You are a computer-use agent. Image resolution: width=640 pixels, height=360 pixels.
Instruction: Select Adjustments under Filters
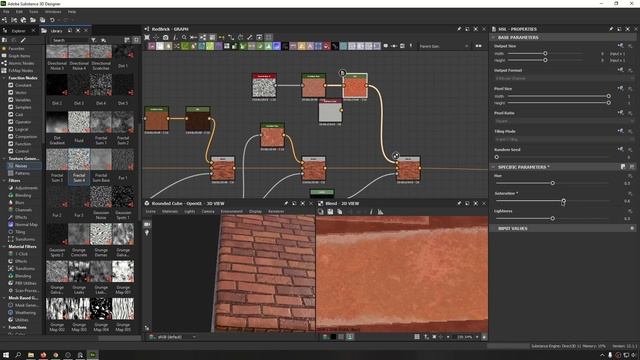pyautogui.click(x=27, y=188)
